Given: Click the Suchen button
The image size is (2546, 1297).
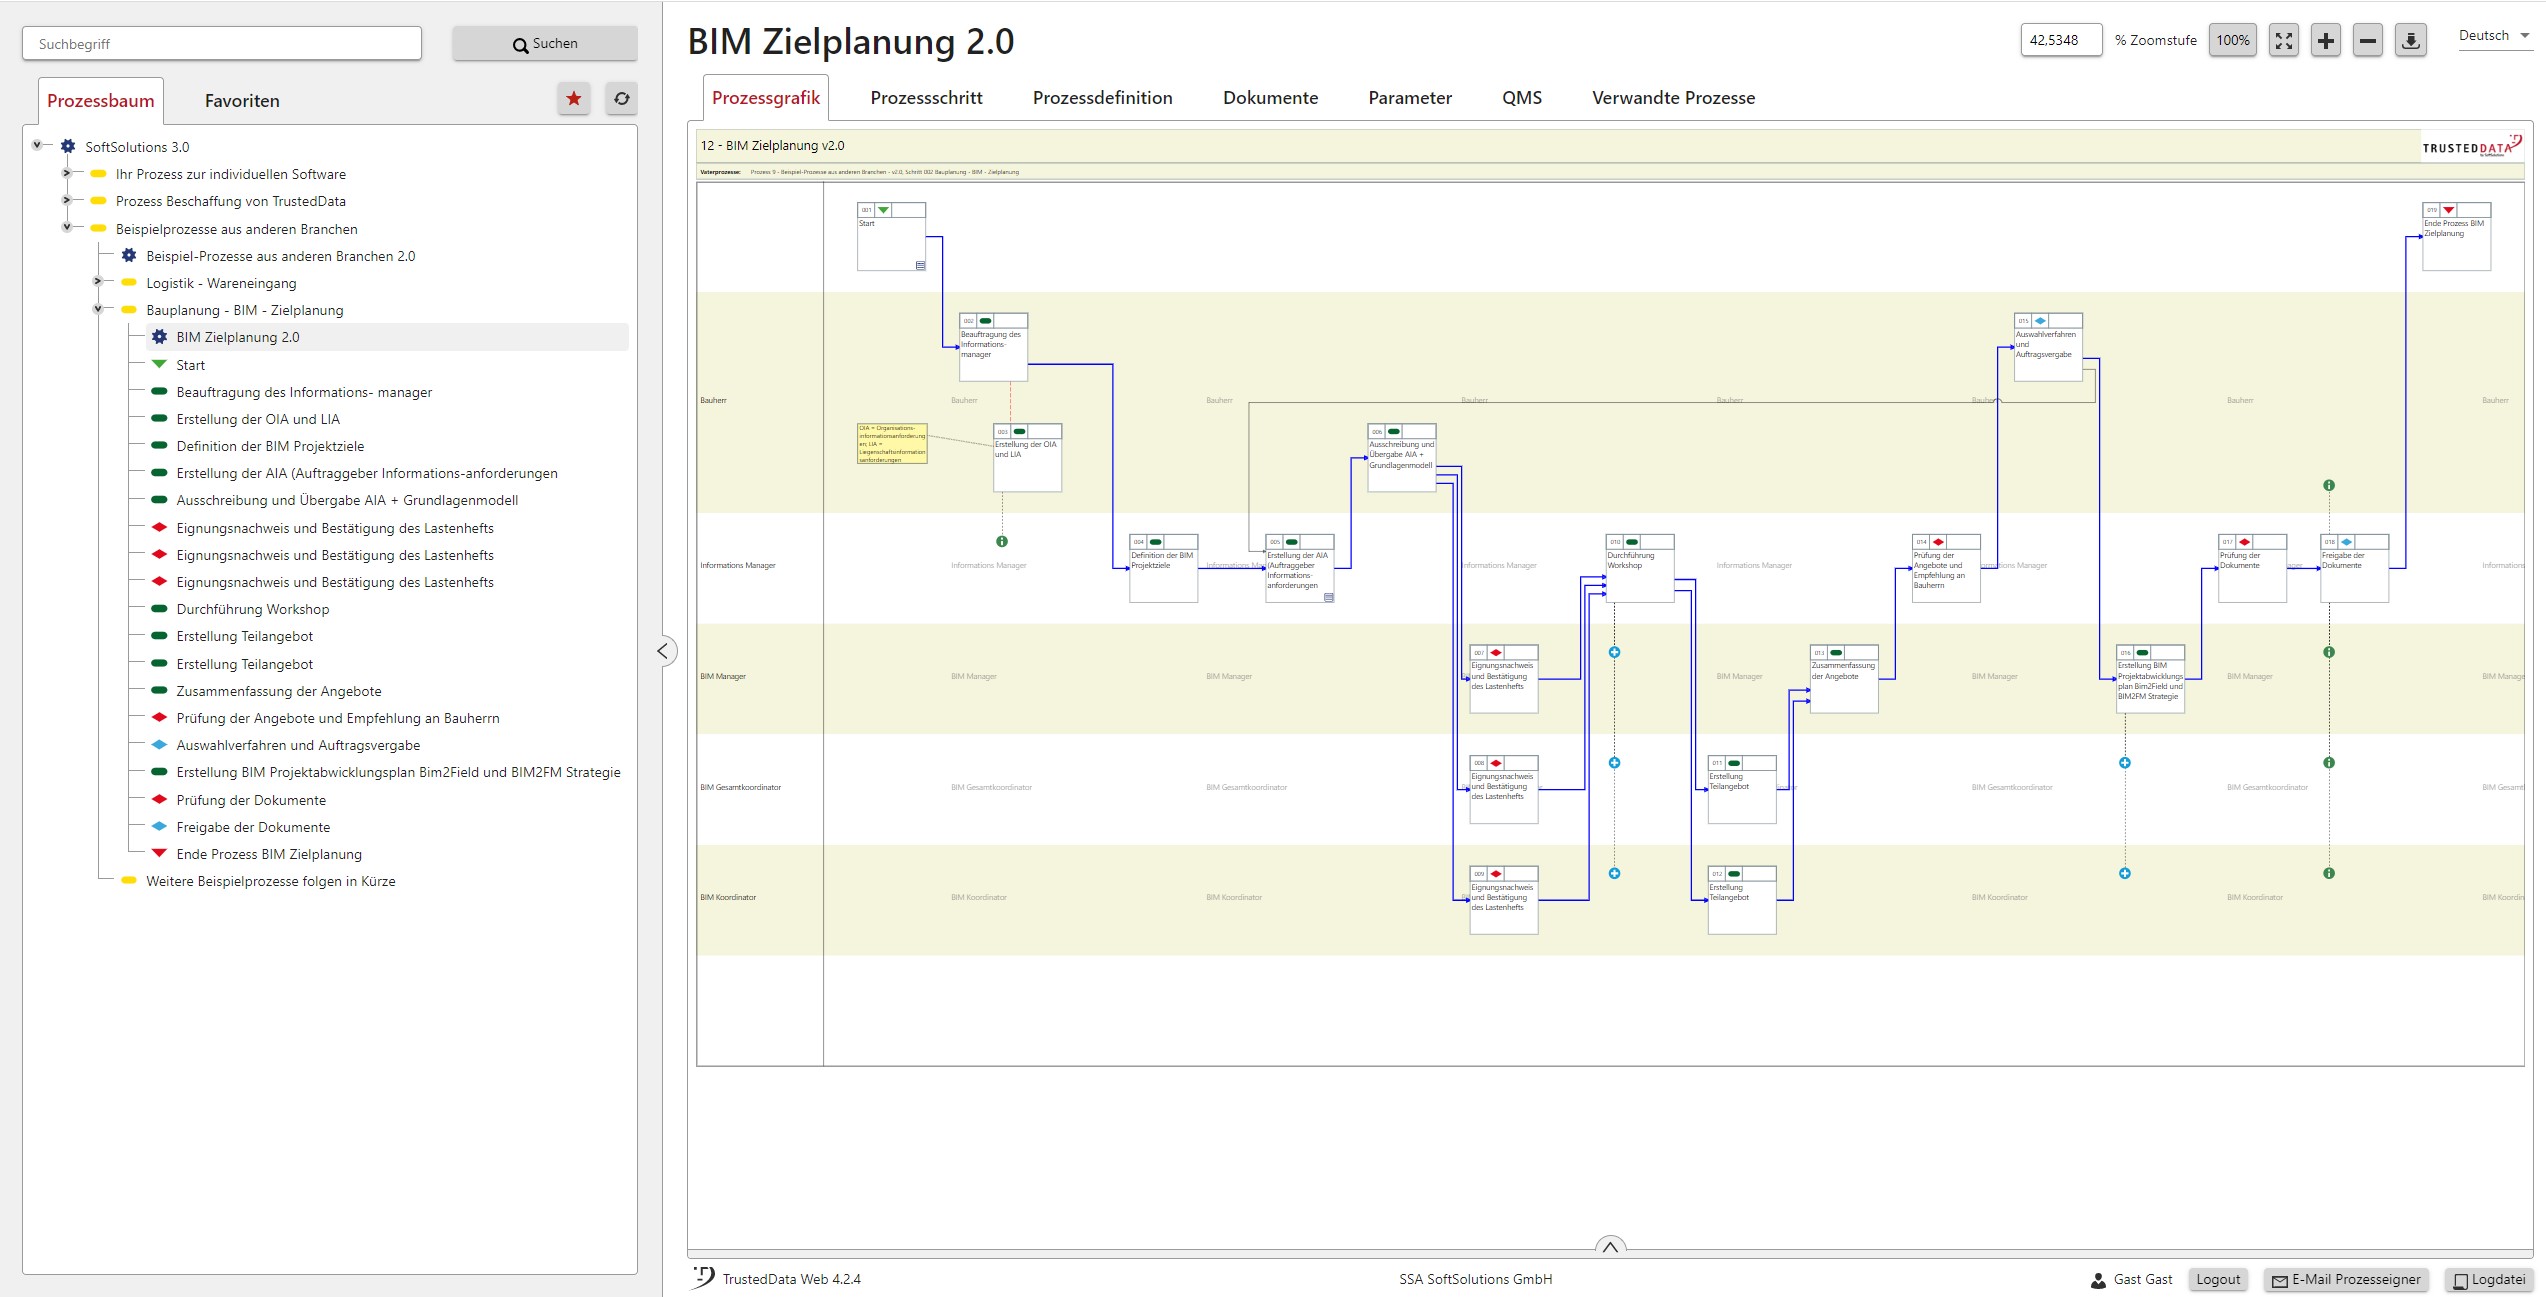Looking at the screenshot, I should pyautogui.click(x=545, y=44).
